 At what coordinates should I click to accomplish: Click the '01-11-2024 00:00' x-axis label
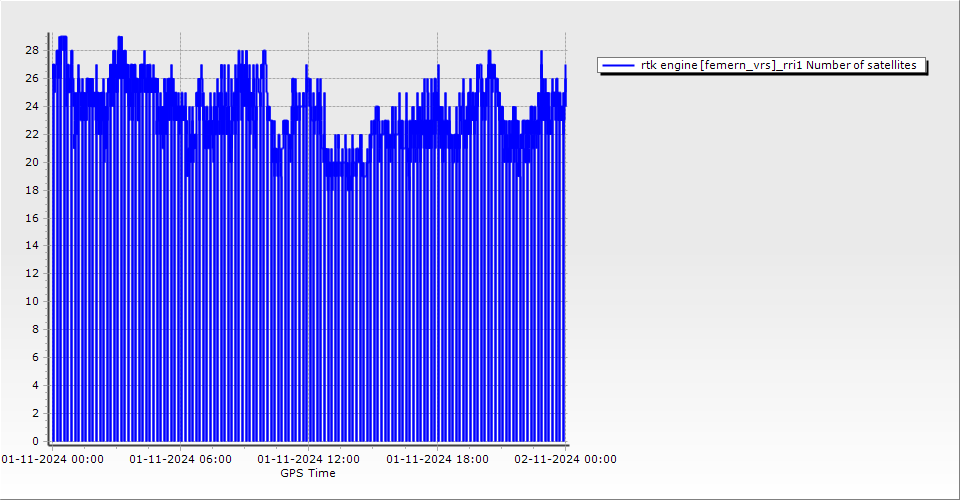[x=52, y=459]
